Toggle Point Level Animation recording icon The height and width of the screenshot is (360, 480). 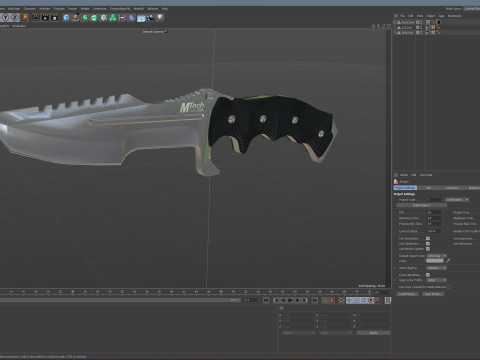pyautogui.click(x=378, y=300)
